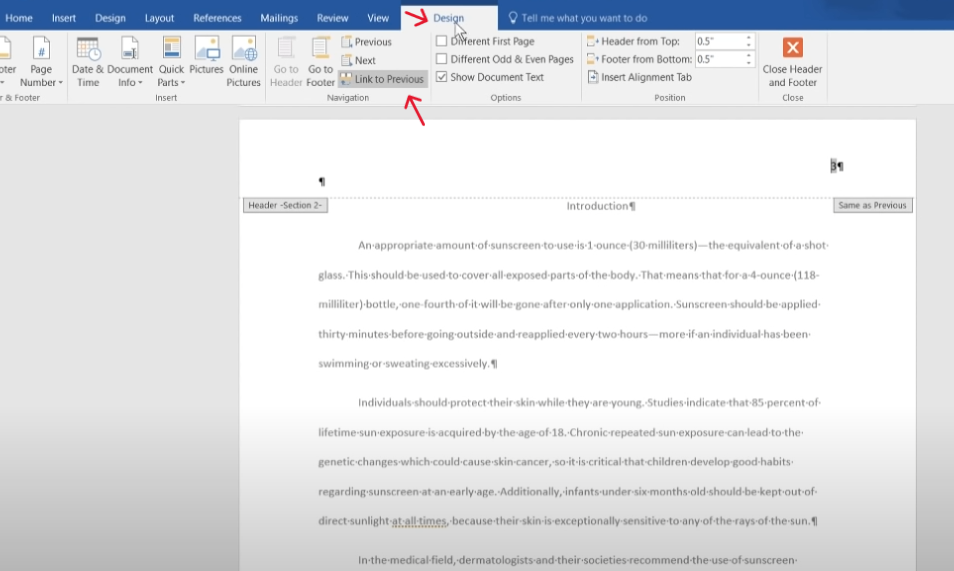Jump to the Previous header section
Viewport: 954px width, 571px height.
[x=366, y=42]
